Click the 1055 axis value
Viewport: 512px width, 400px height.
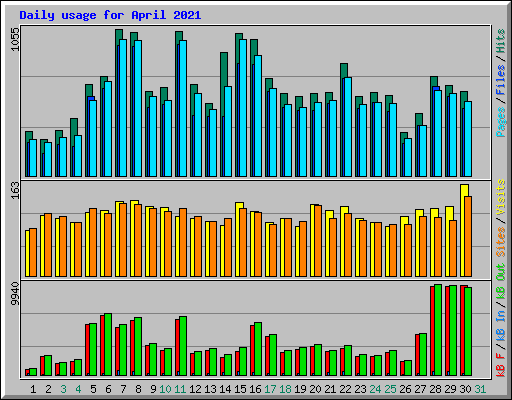point(15,39)
